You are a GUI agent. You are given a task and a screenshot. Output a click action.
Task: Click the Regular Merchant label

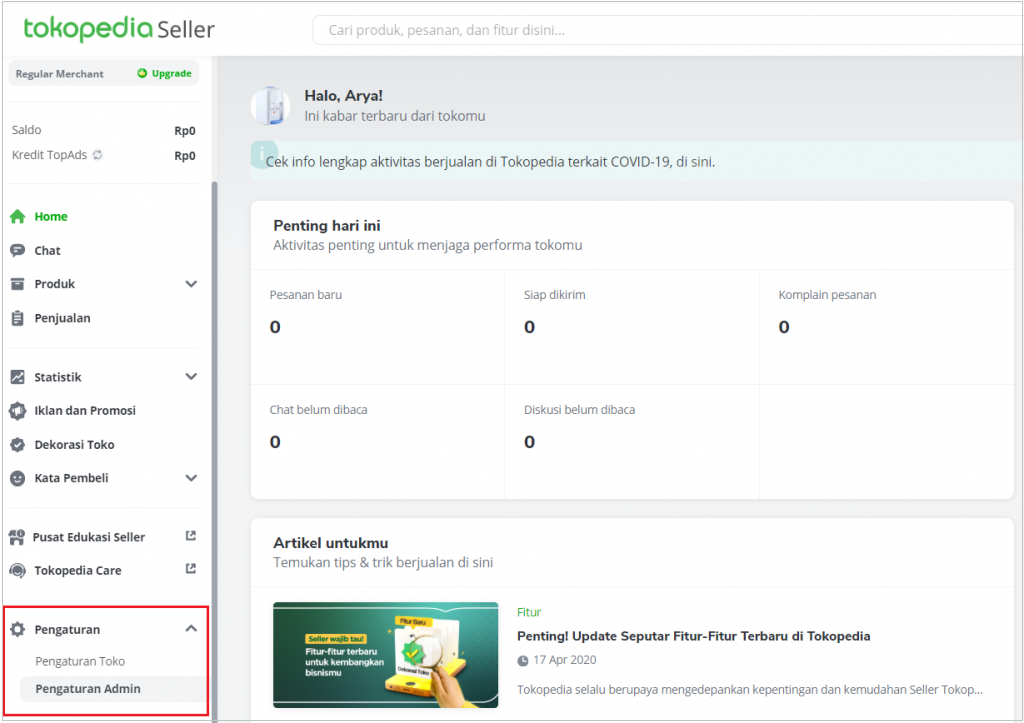[59, 74]
